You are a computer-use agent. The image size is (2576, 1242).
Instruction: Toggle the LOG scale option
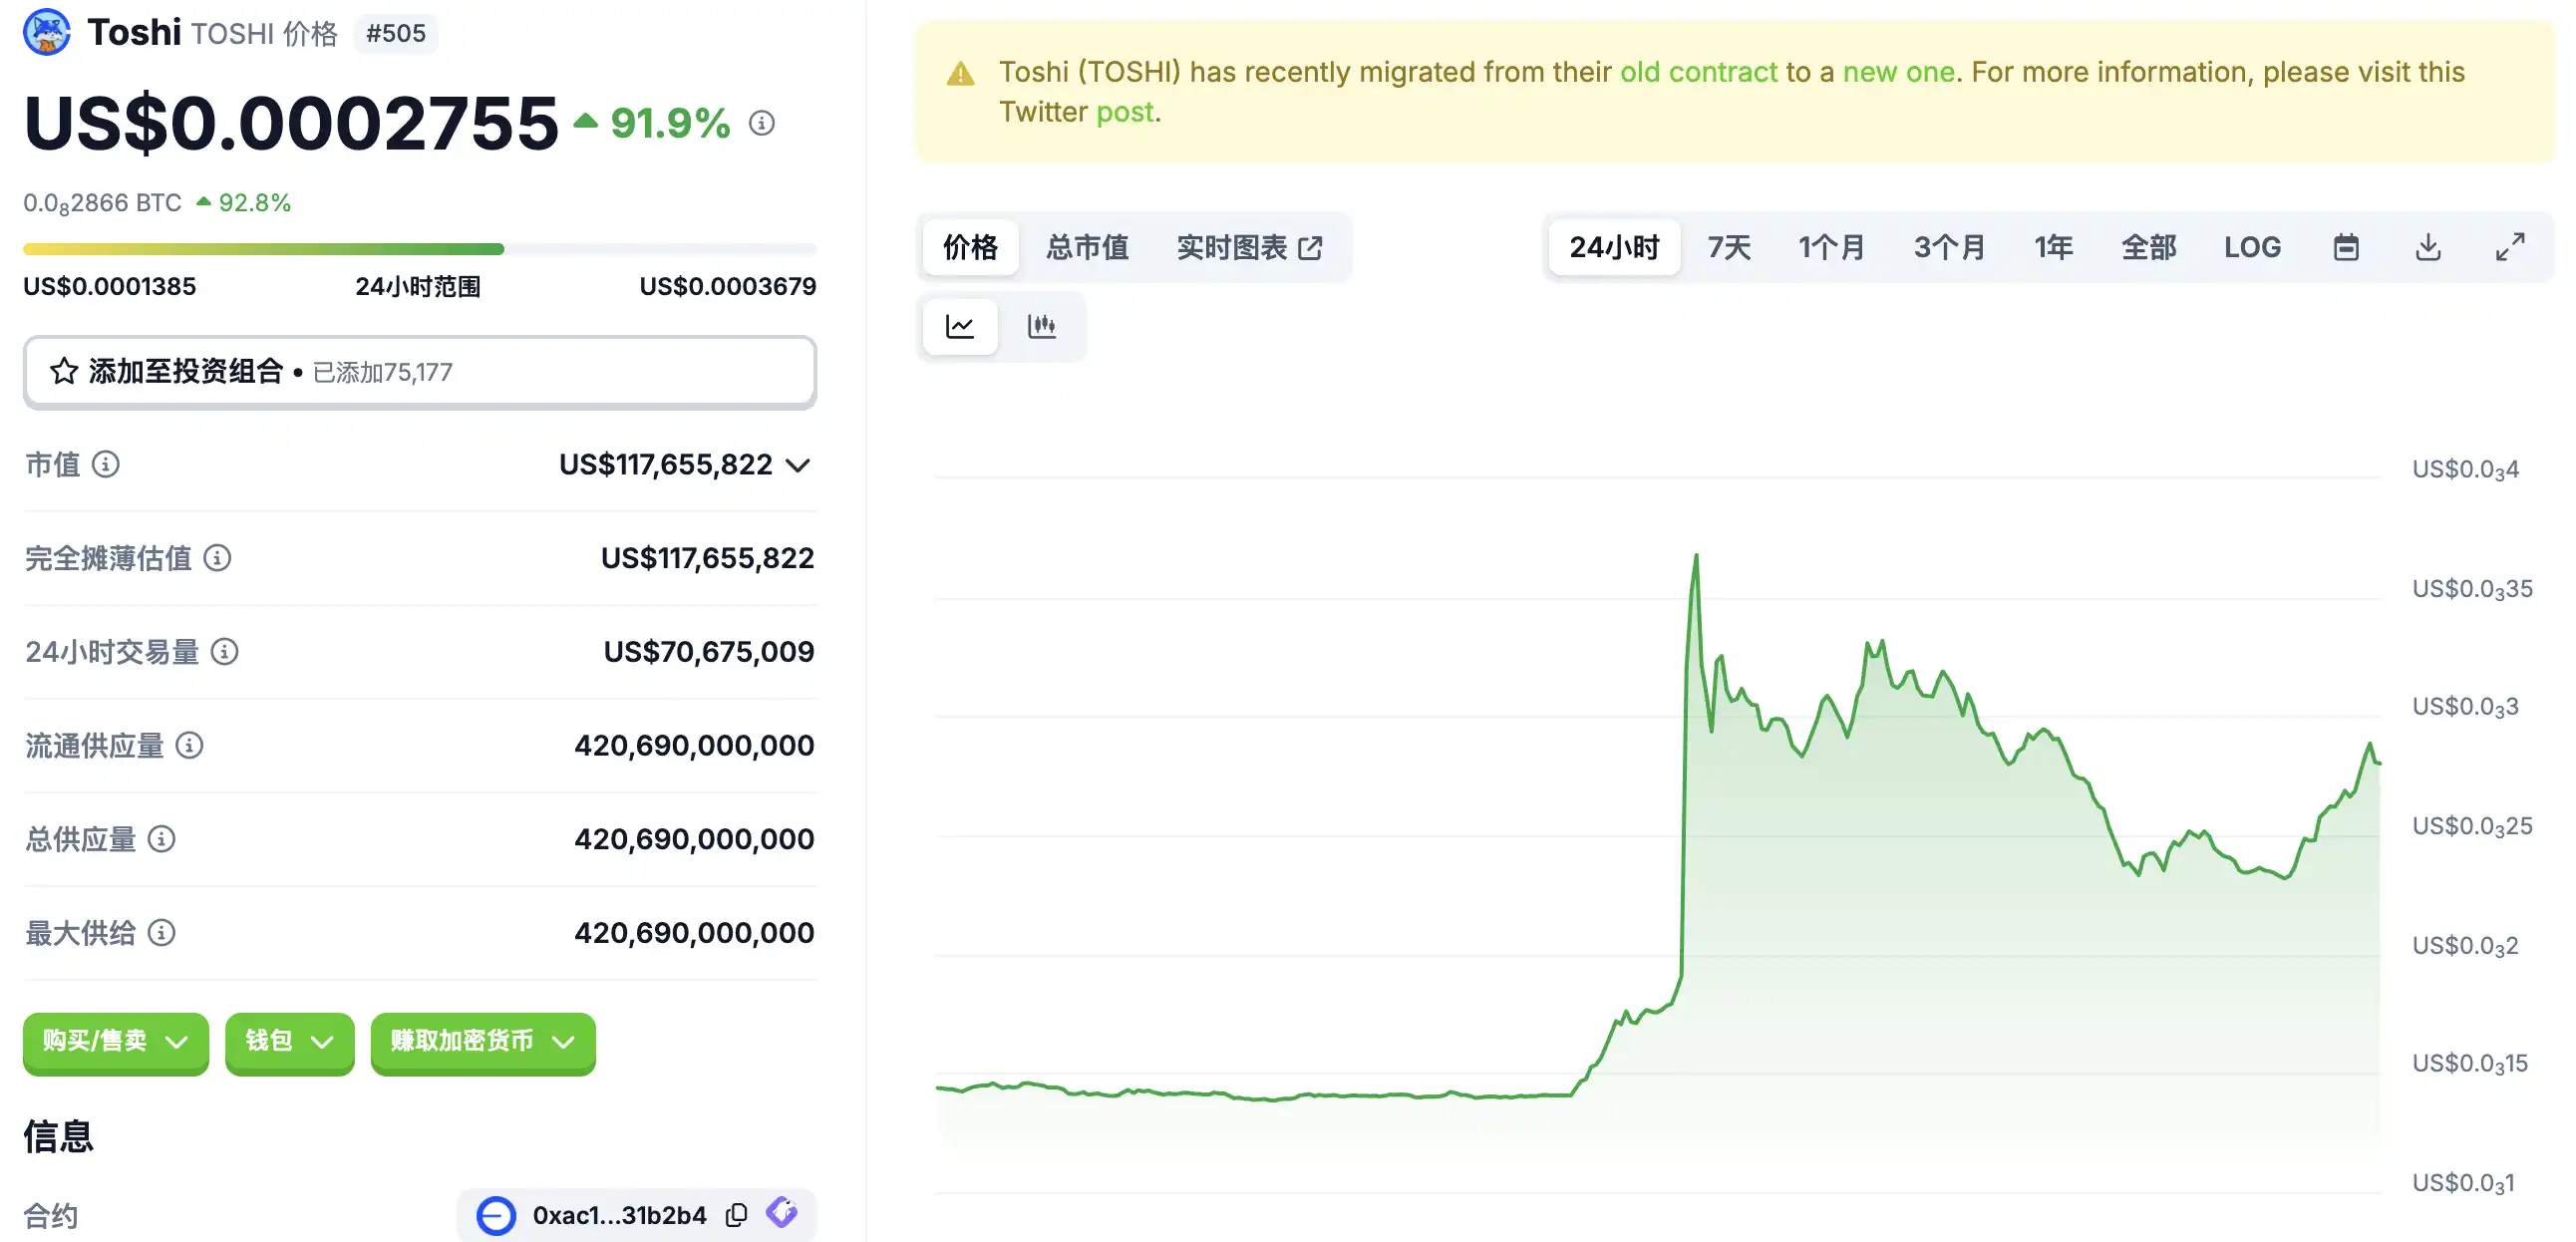pyautogui.click(x=2252, y=247)
